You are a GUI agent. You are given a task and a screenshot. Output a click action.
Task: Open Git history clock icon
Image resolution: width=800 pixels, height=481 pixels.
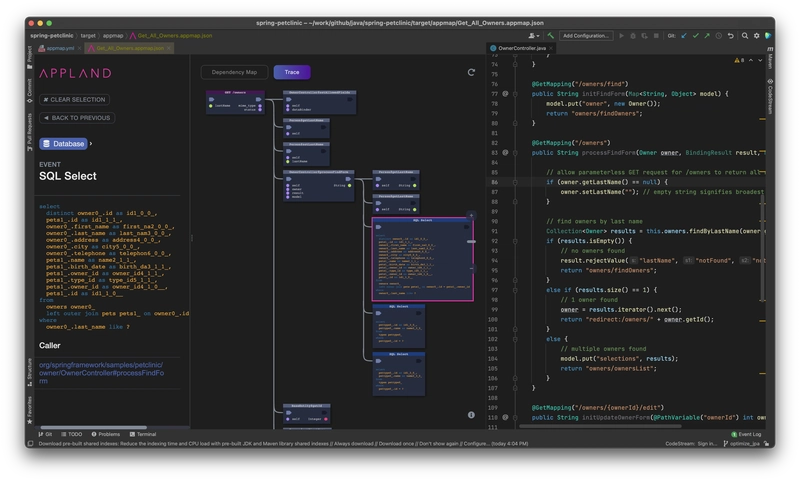(719, 36)
